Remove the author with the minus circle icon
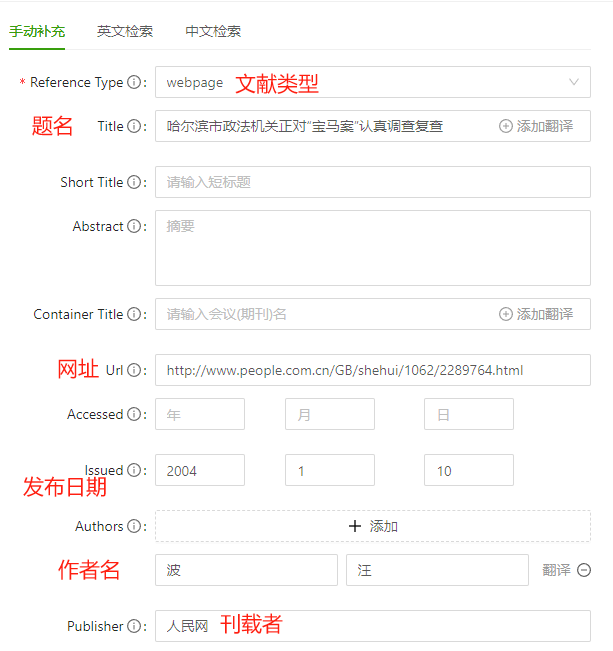 [x=584, y=570]
